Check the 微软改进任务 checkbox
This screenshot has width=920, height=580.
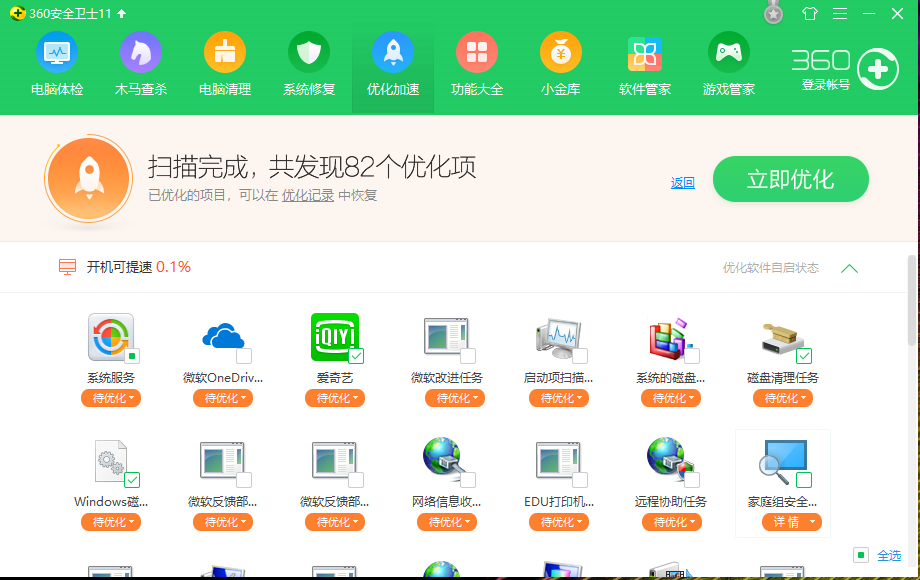(468, 356)
